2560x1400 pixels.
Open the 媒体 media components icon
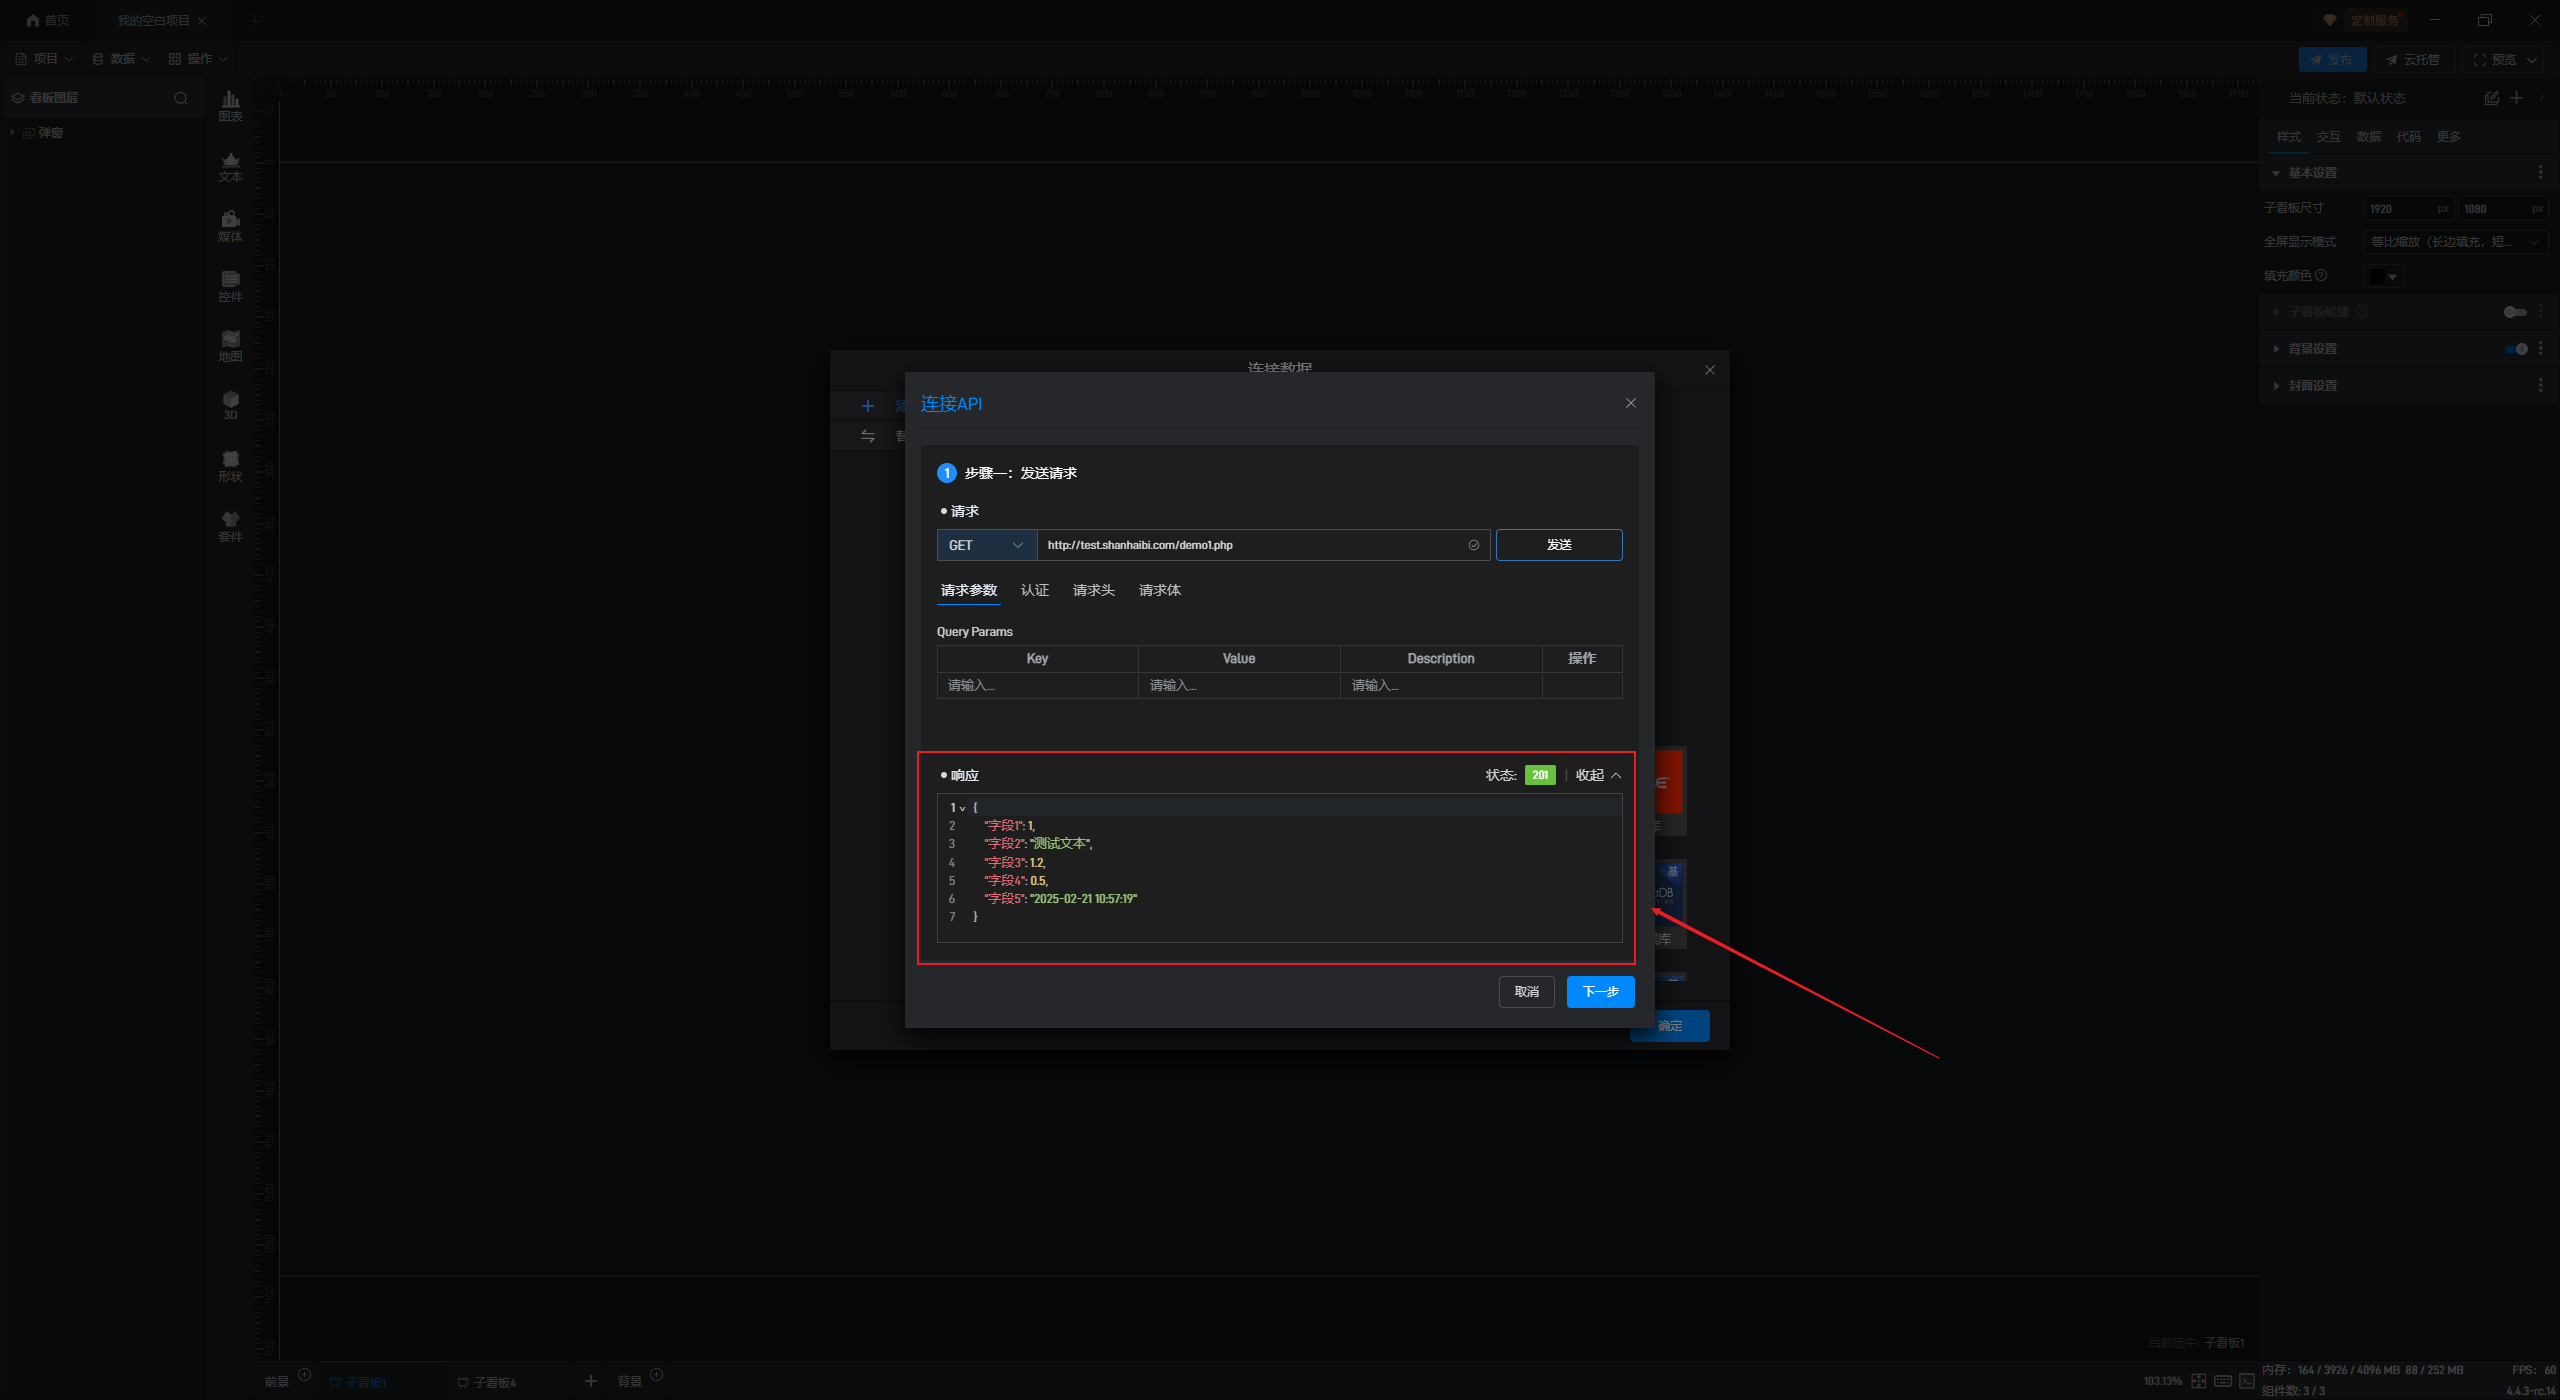pyautogui.click(x=230, y=225)
